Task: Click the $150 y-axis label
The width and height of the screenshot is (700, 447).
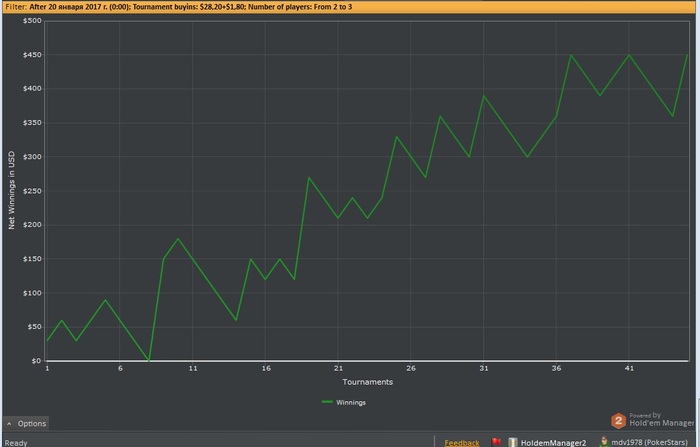Action: point(32,259)
